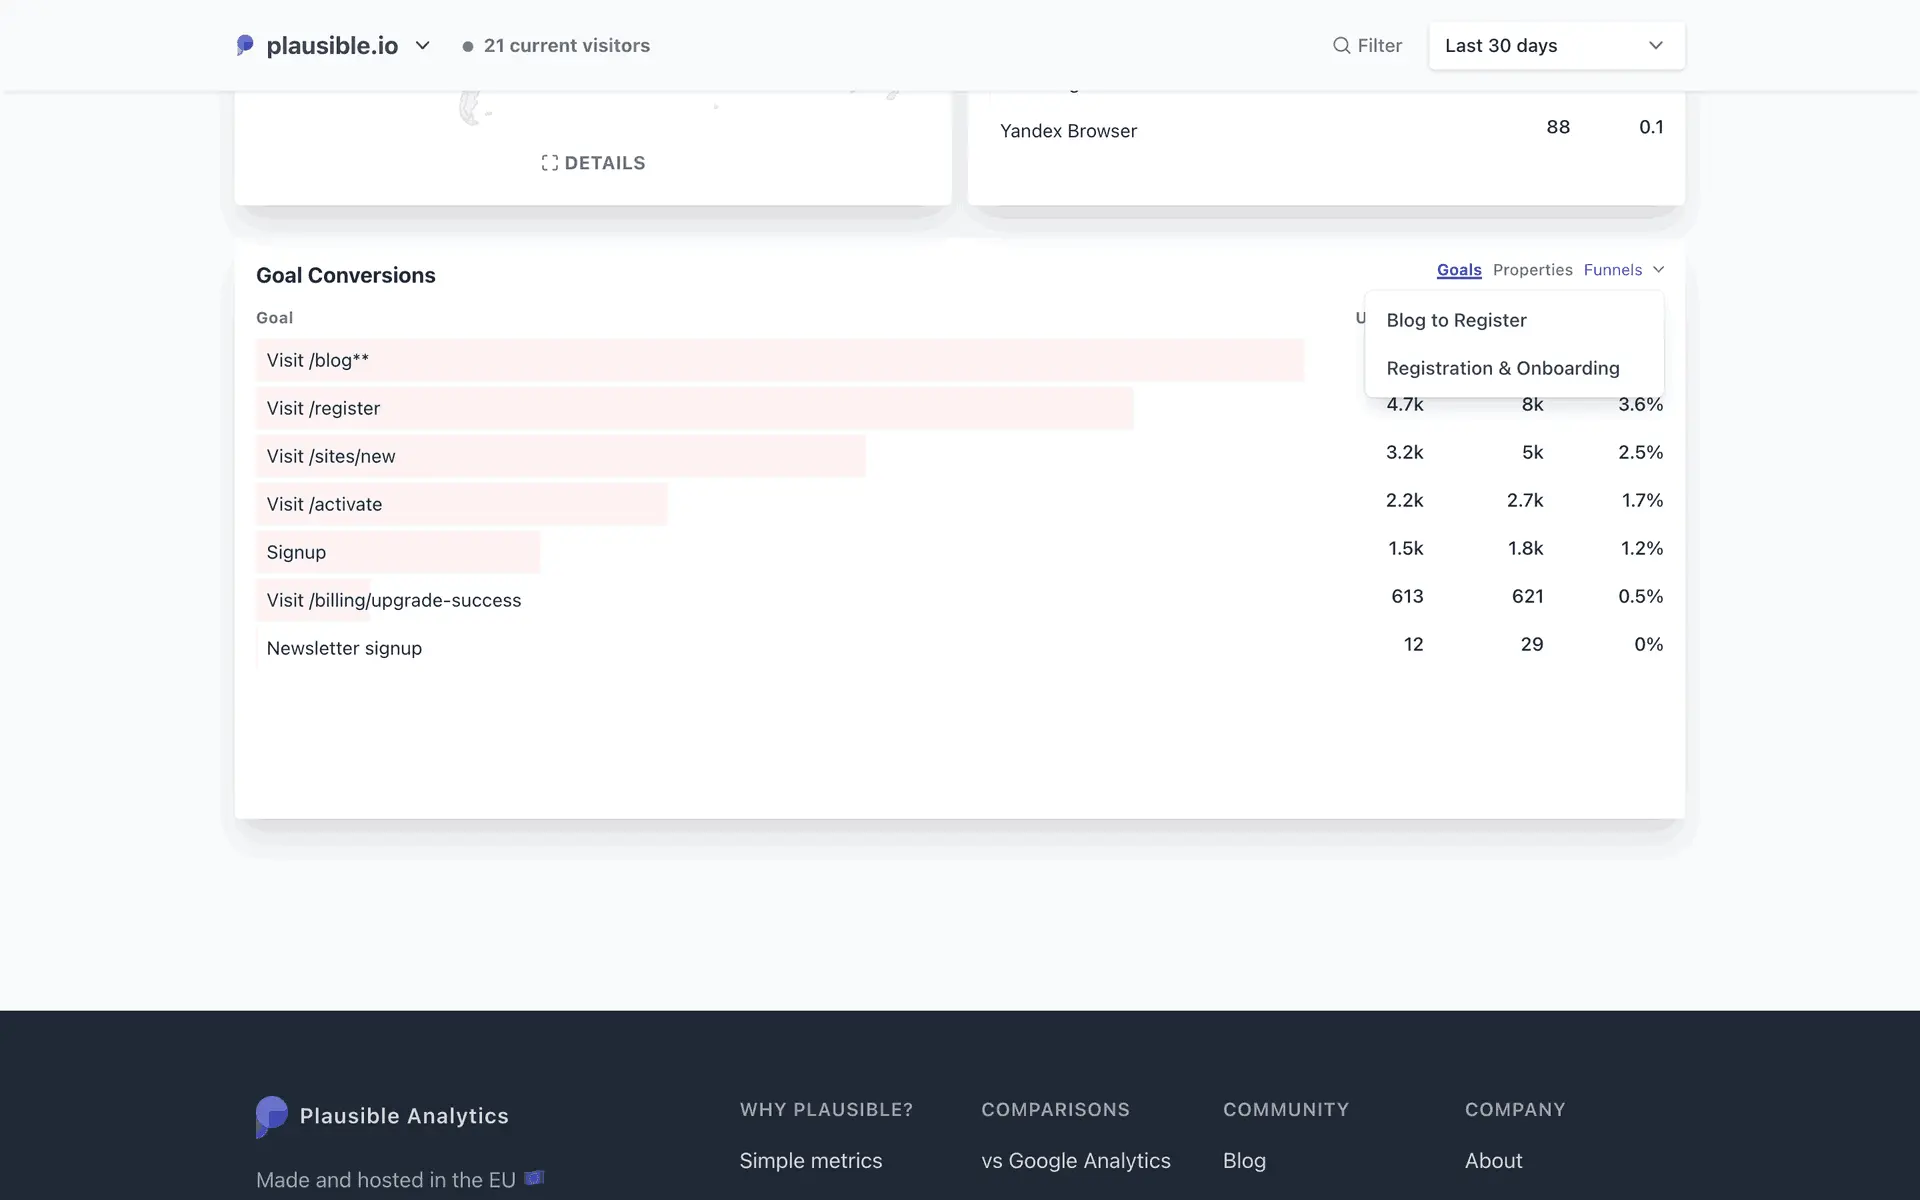Open vs Google Analytics footer link
The image size is (1920, 1200).
point(1075,1160)
